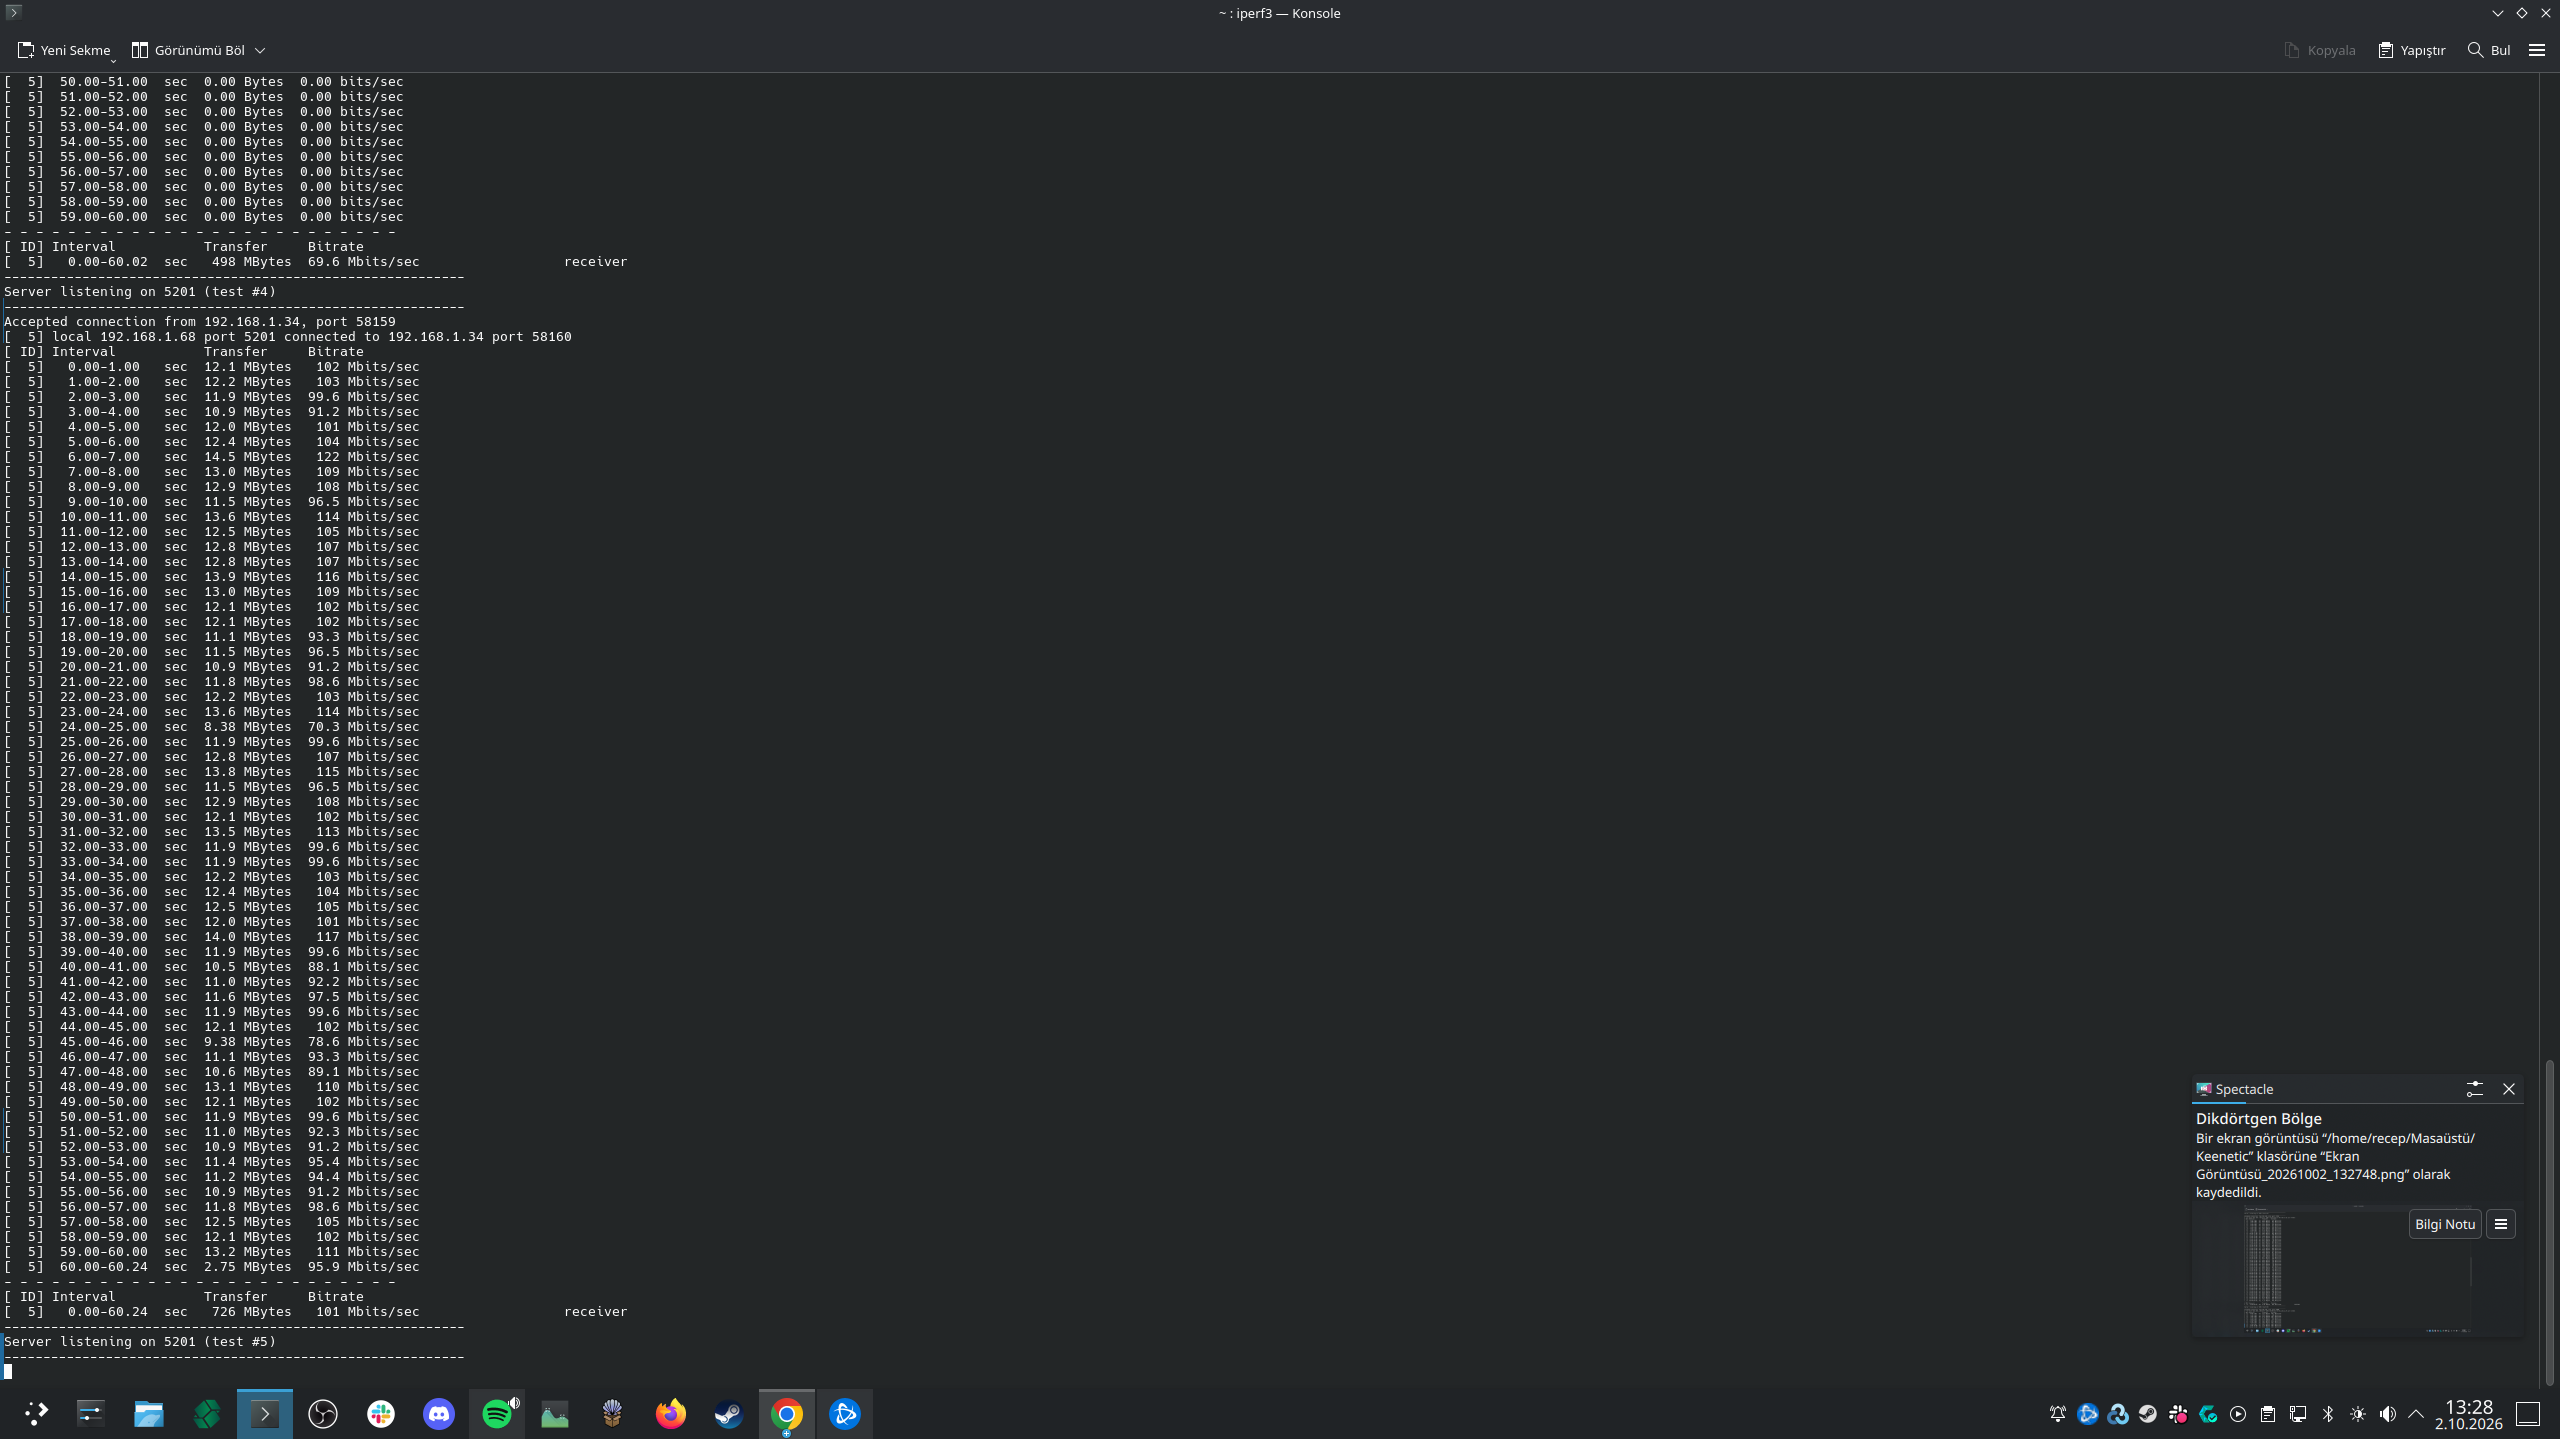Click the window keep-below chevron in titlebar
Screen dimensions: 2560x1439
[x=2497, y=13]
